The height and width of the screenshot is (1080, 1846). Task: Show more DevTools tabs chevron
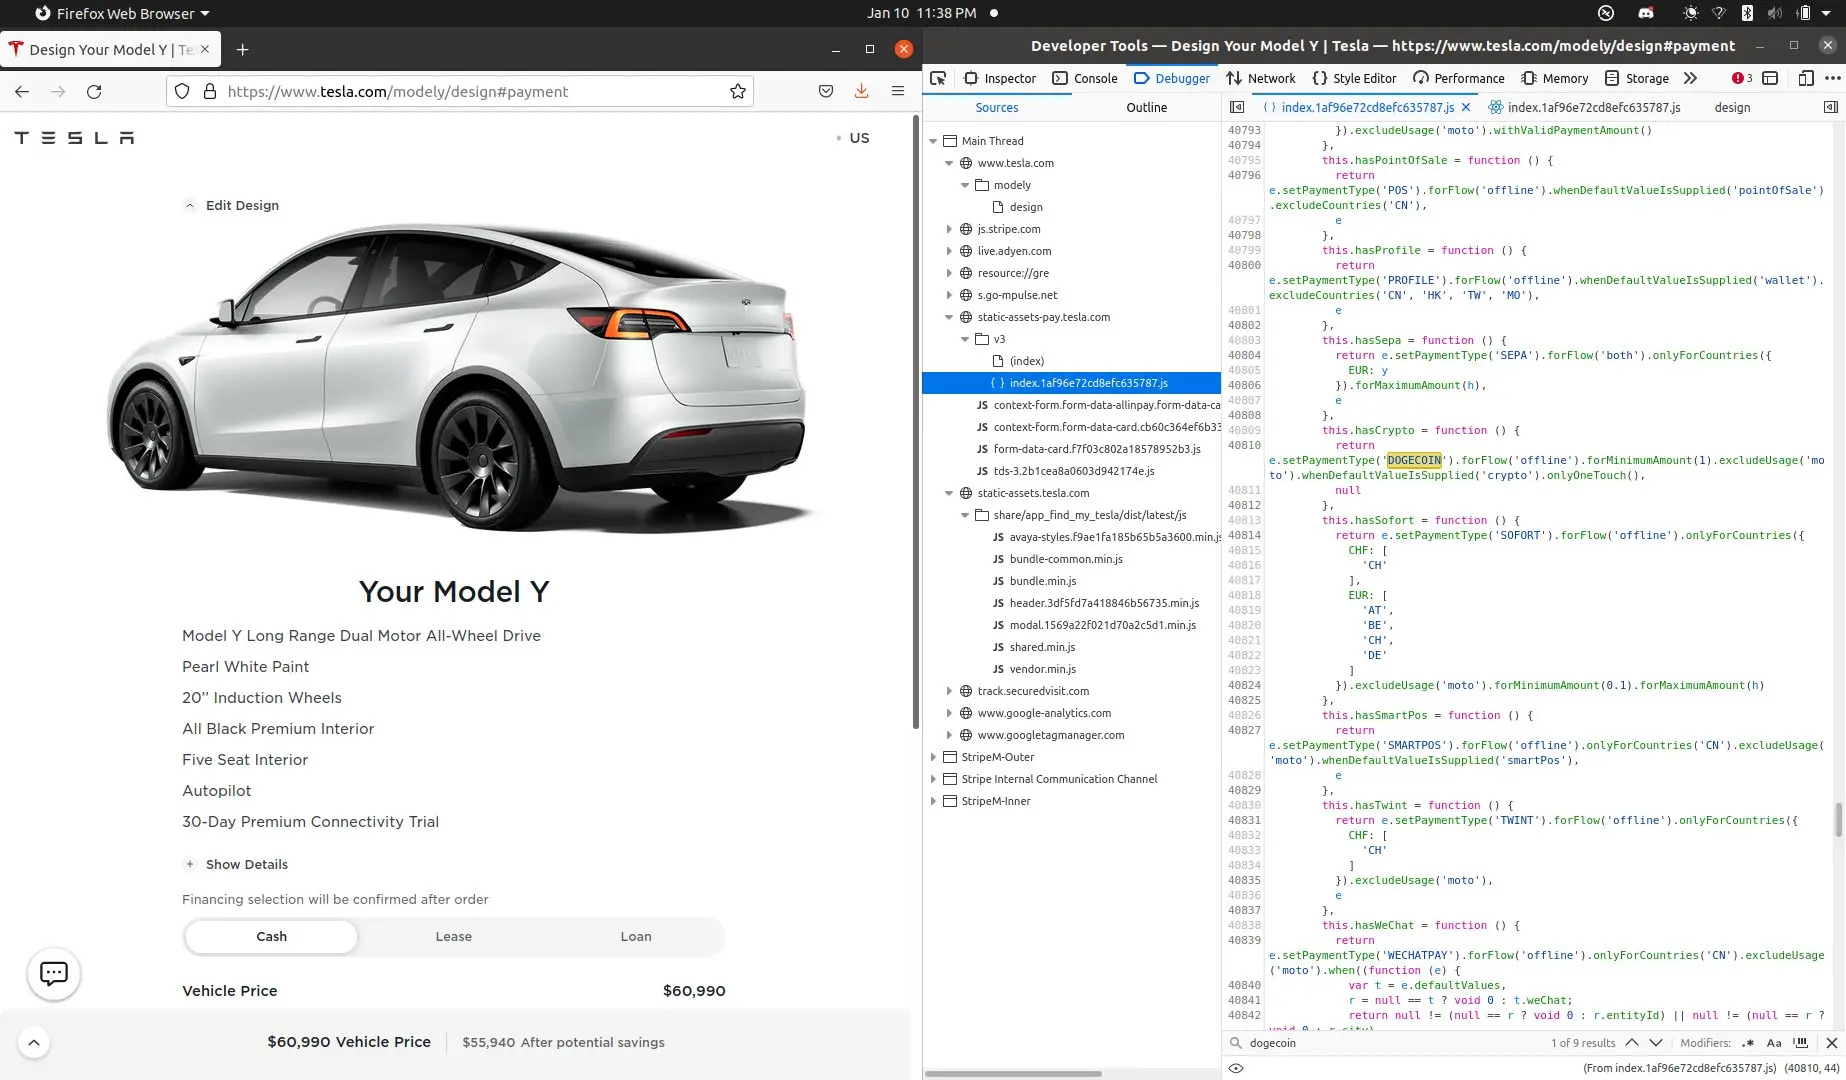click(x=1690, y=78)
